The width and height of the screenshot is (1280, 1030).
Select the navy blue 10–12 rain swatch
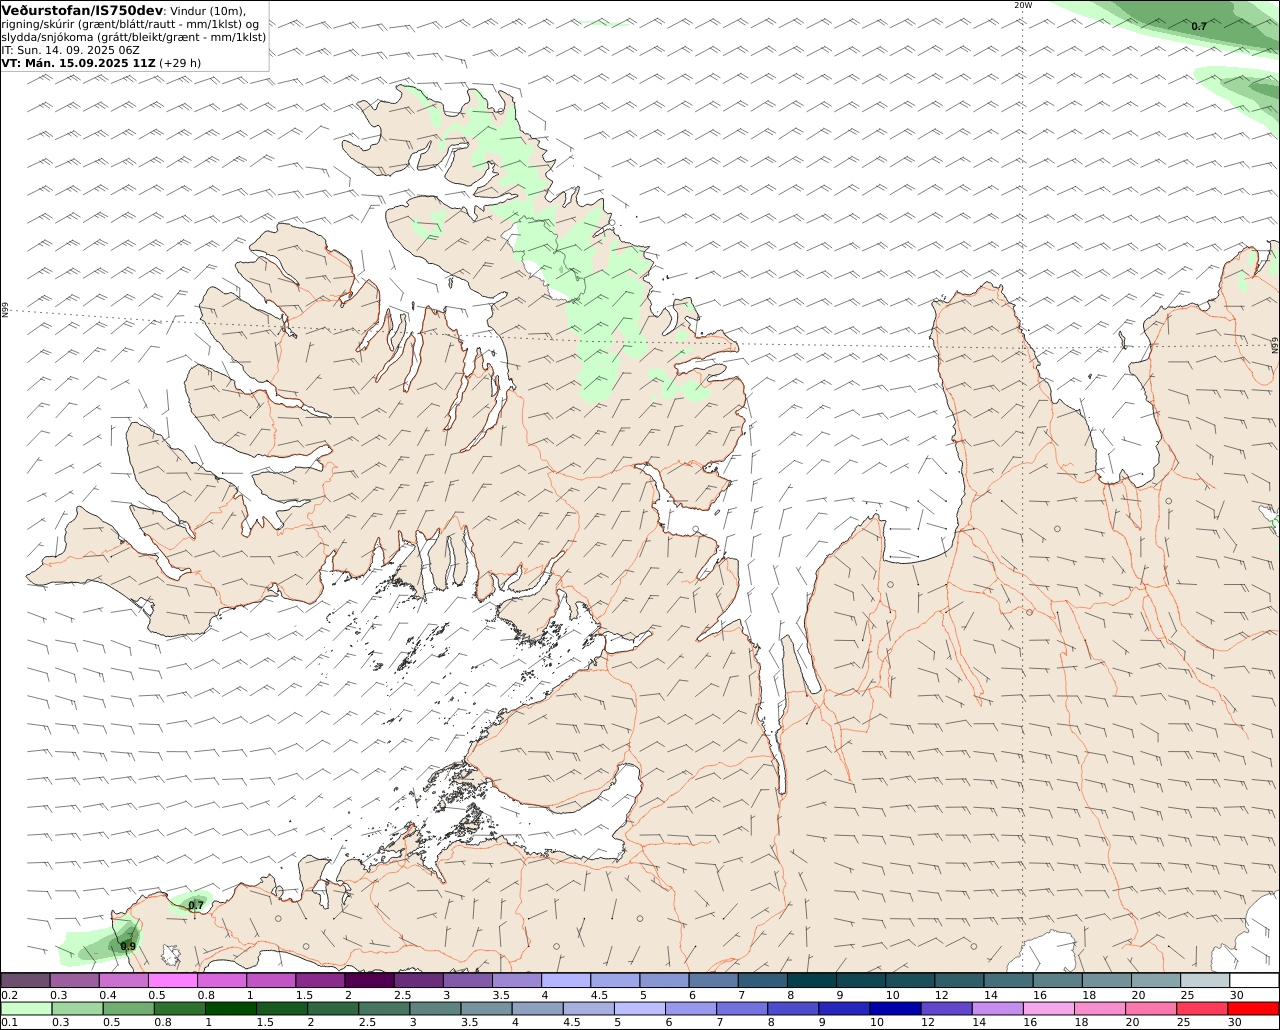[x=895, y=1009]
